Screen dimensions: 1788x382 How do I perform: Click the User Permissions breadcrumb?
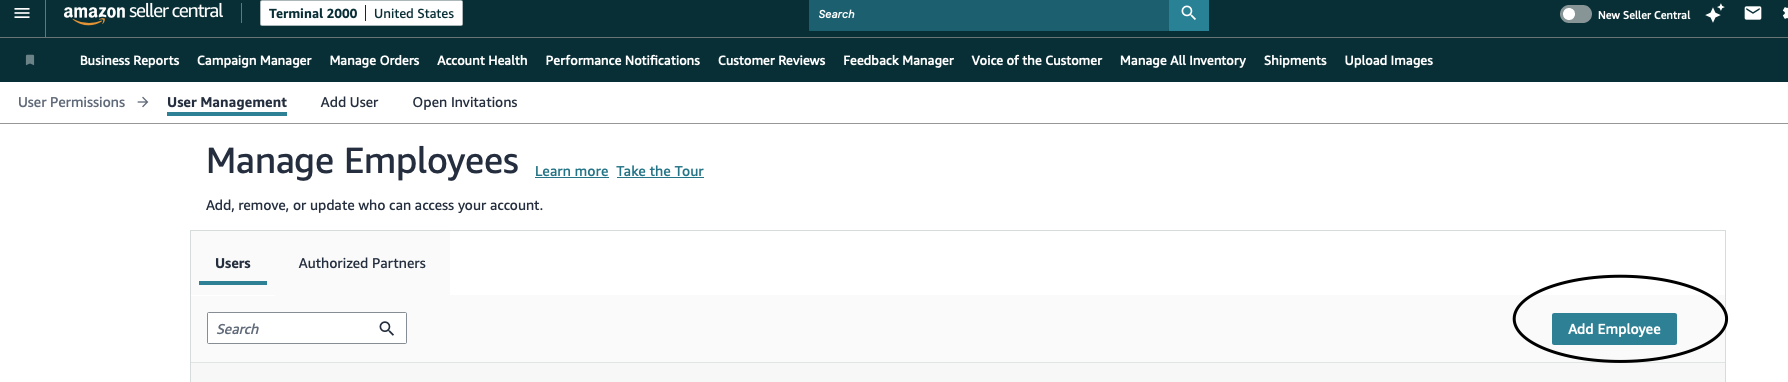coord(71,102)
